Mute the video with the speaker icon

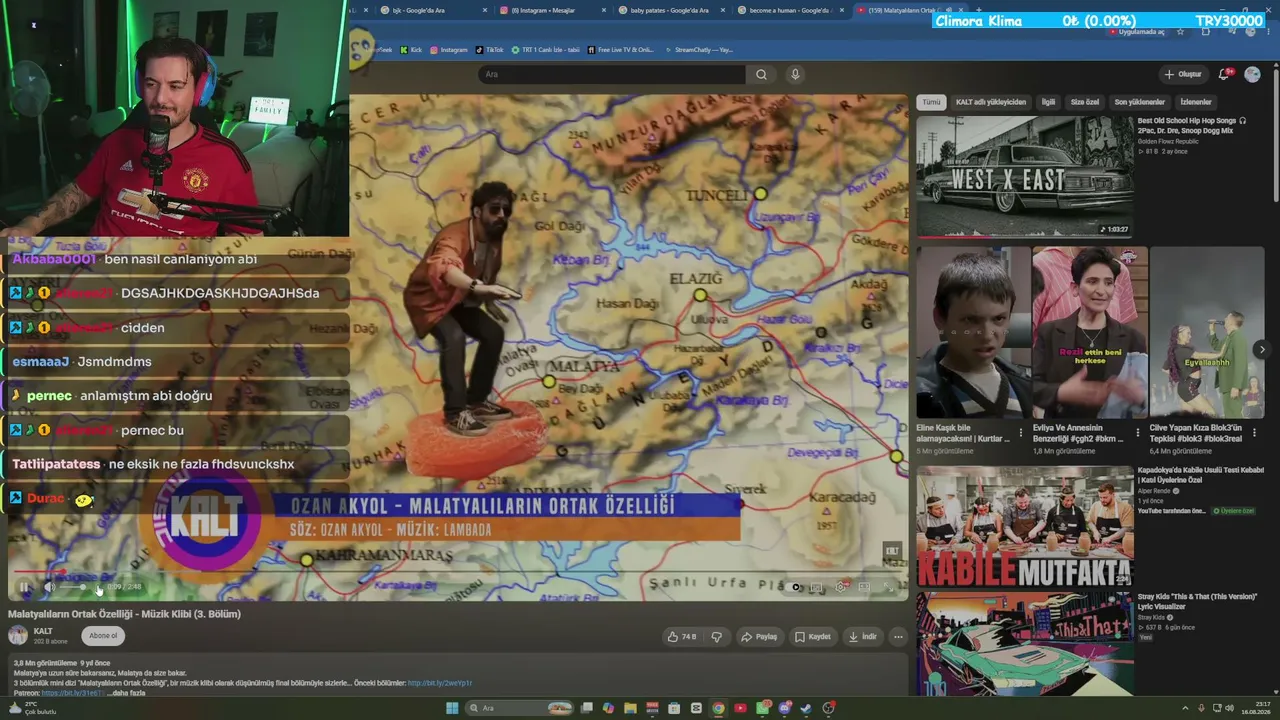pos(48,587)
